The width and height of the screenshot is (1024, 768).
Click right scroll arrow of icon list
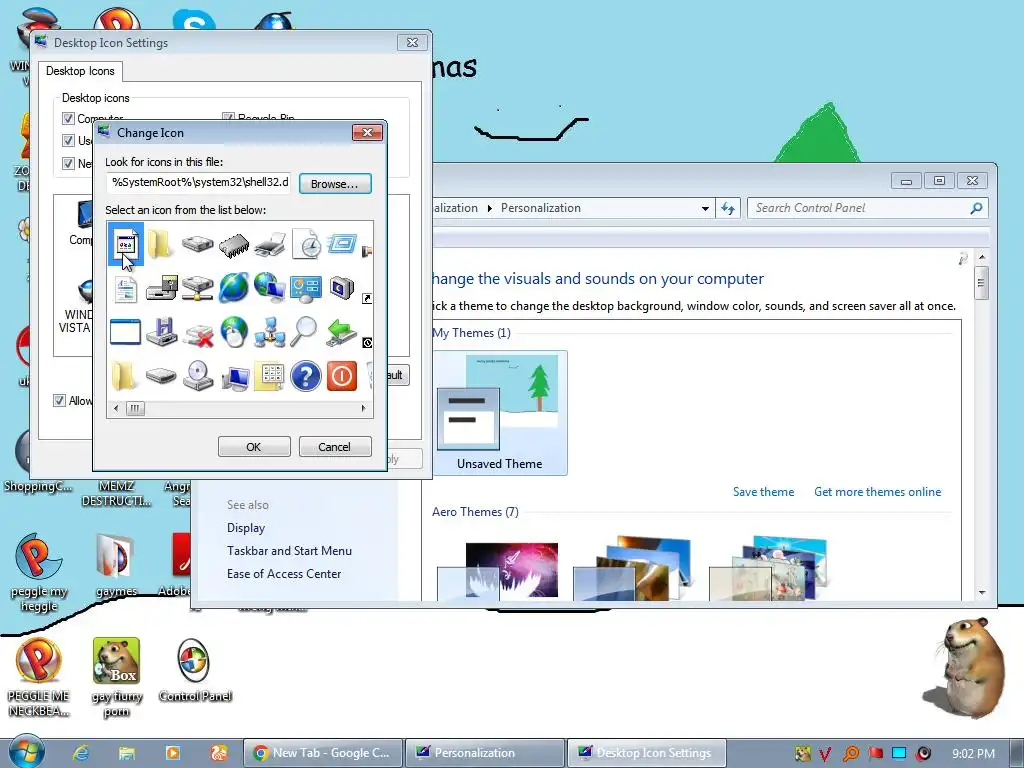(364, 408)
